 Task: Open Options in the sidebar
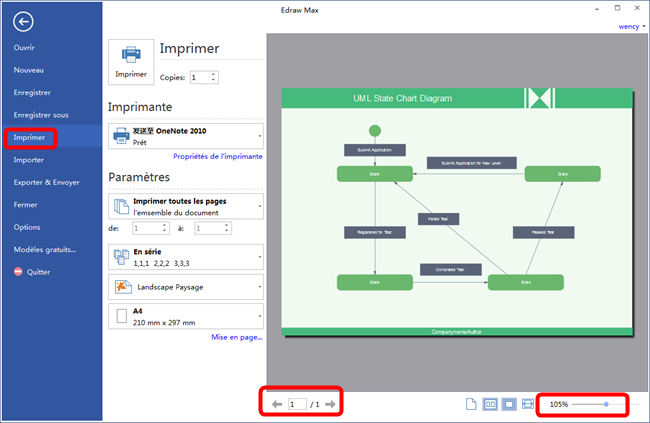27,227
